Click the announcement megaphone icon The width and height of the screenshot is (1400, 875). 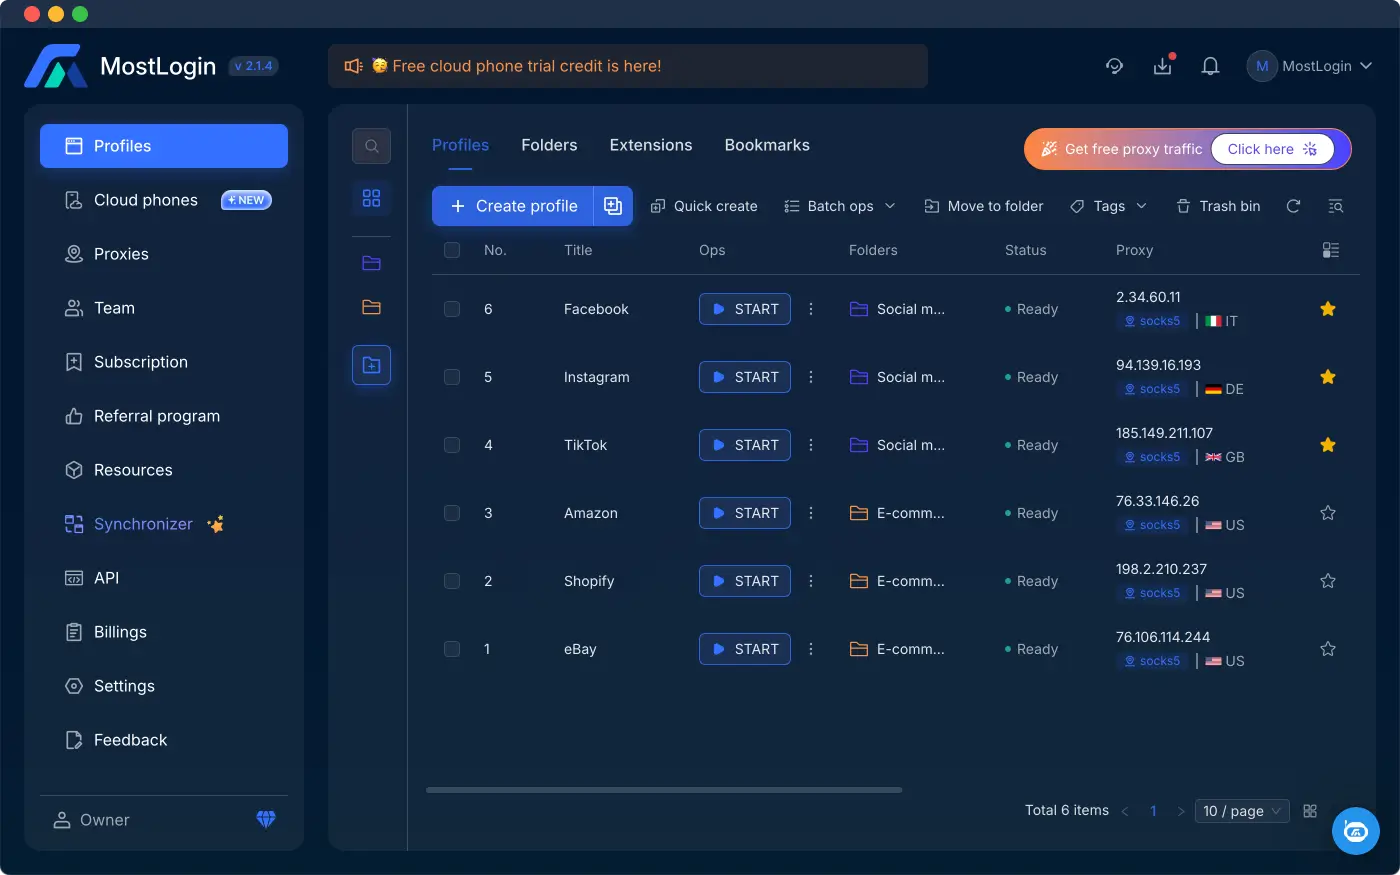click(x=353, y=66)
